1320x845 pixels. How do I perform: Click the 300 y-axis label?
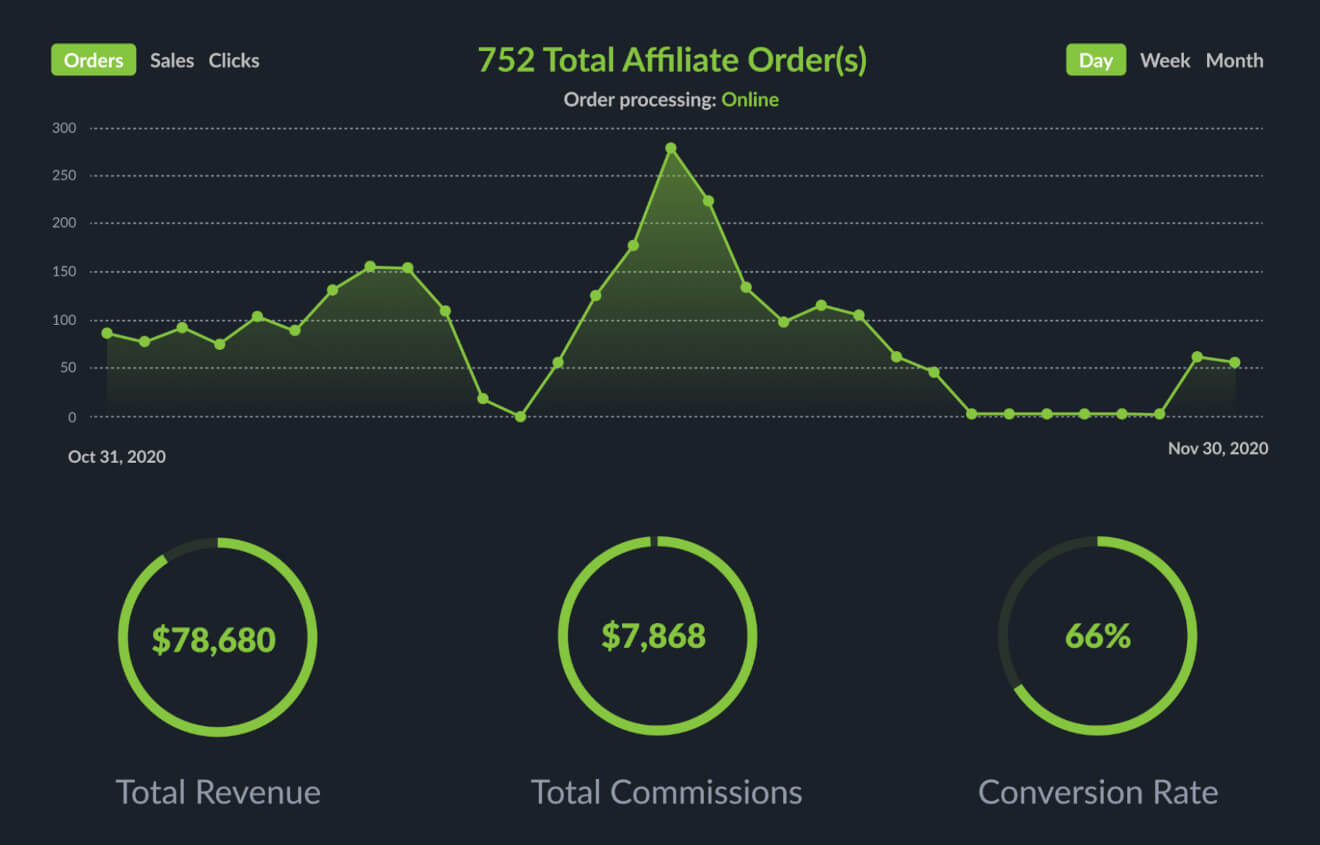point(64,128)
